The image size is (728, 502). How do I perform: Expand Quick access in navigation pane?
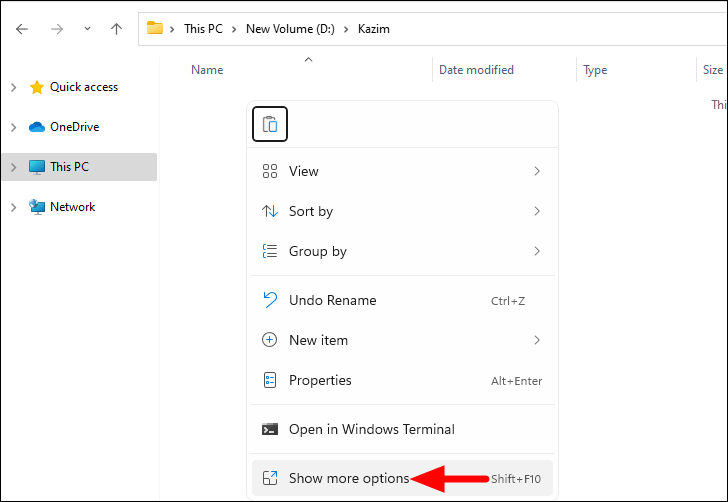coord(13,87)
